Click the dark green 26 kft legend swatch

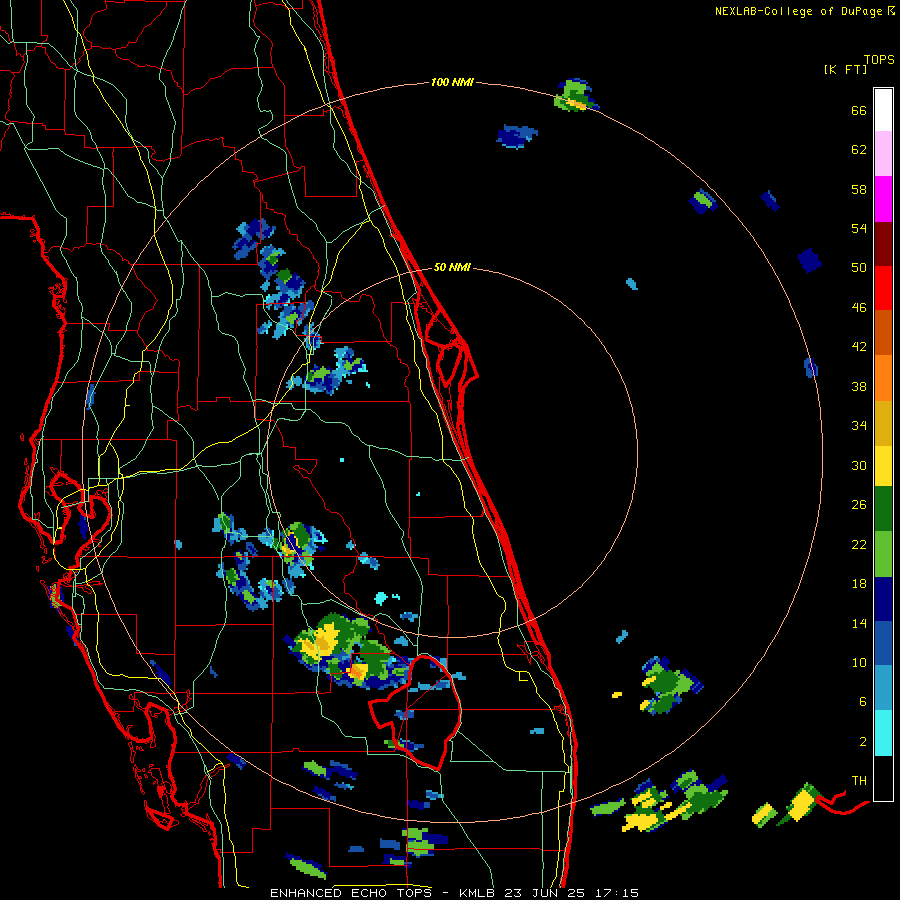click(x=883, y=509)
